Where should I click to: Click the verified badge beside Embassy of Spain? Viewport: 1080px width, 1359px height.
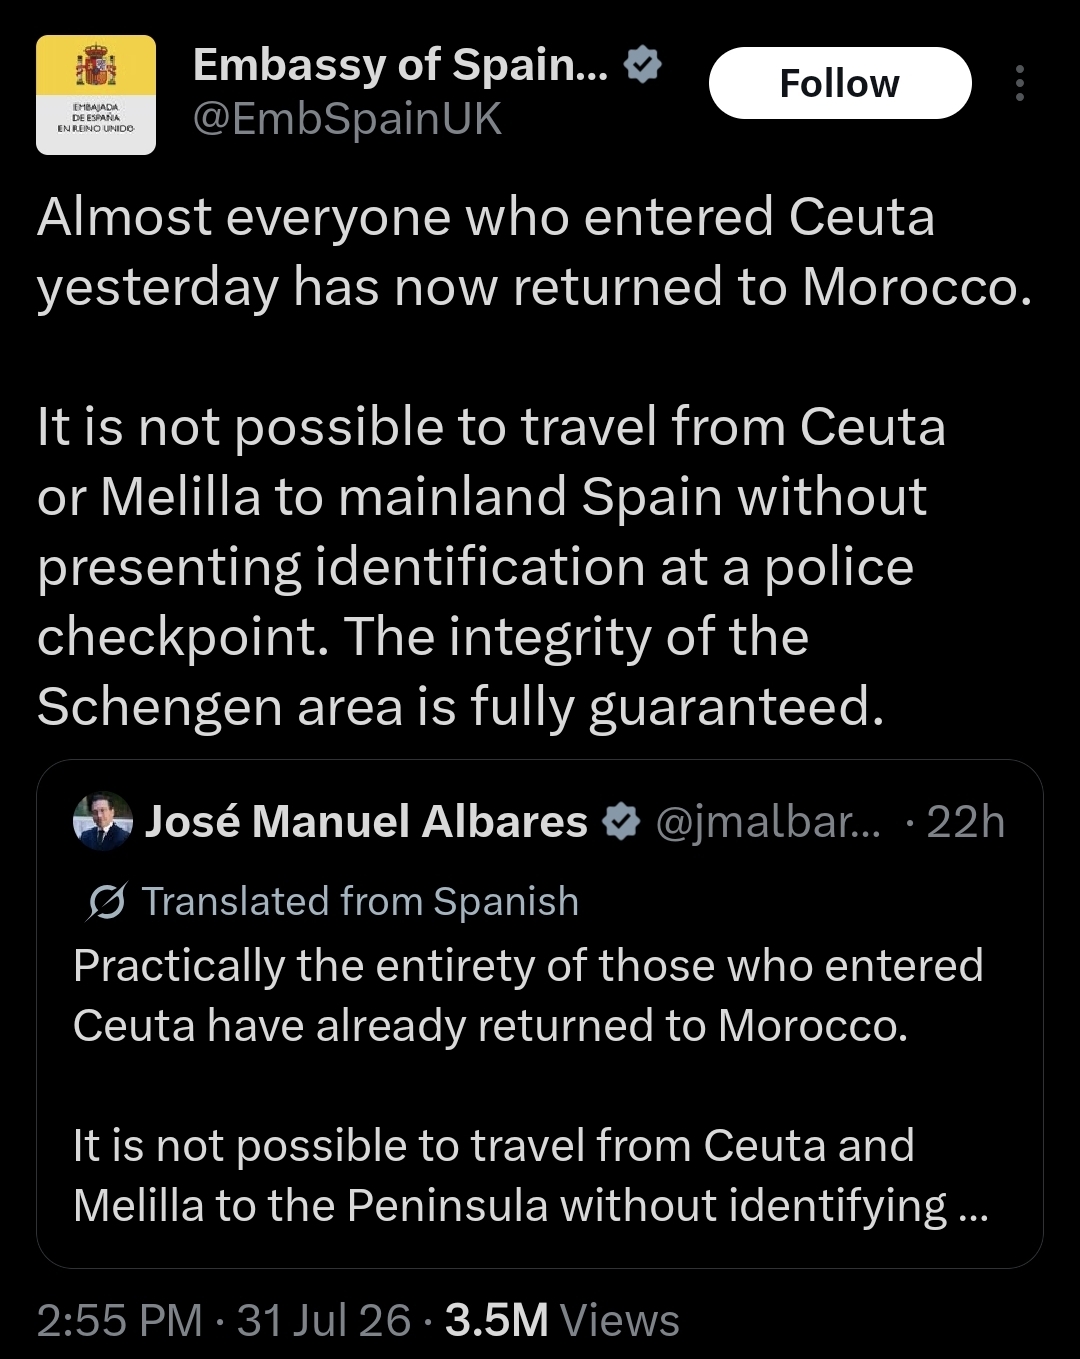coord(642,65)
